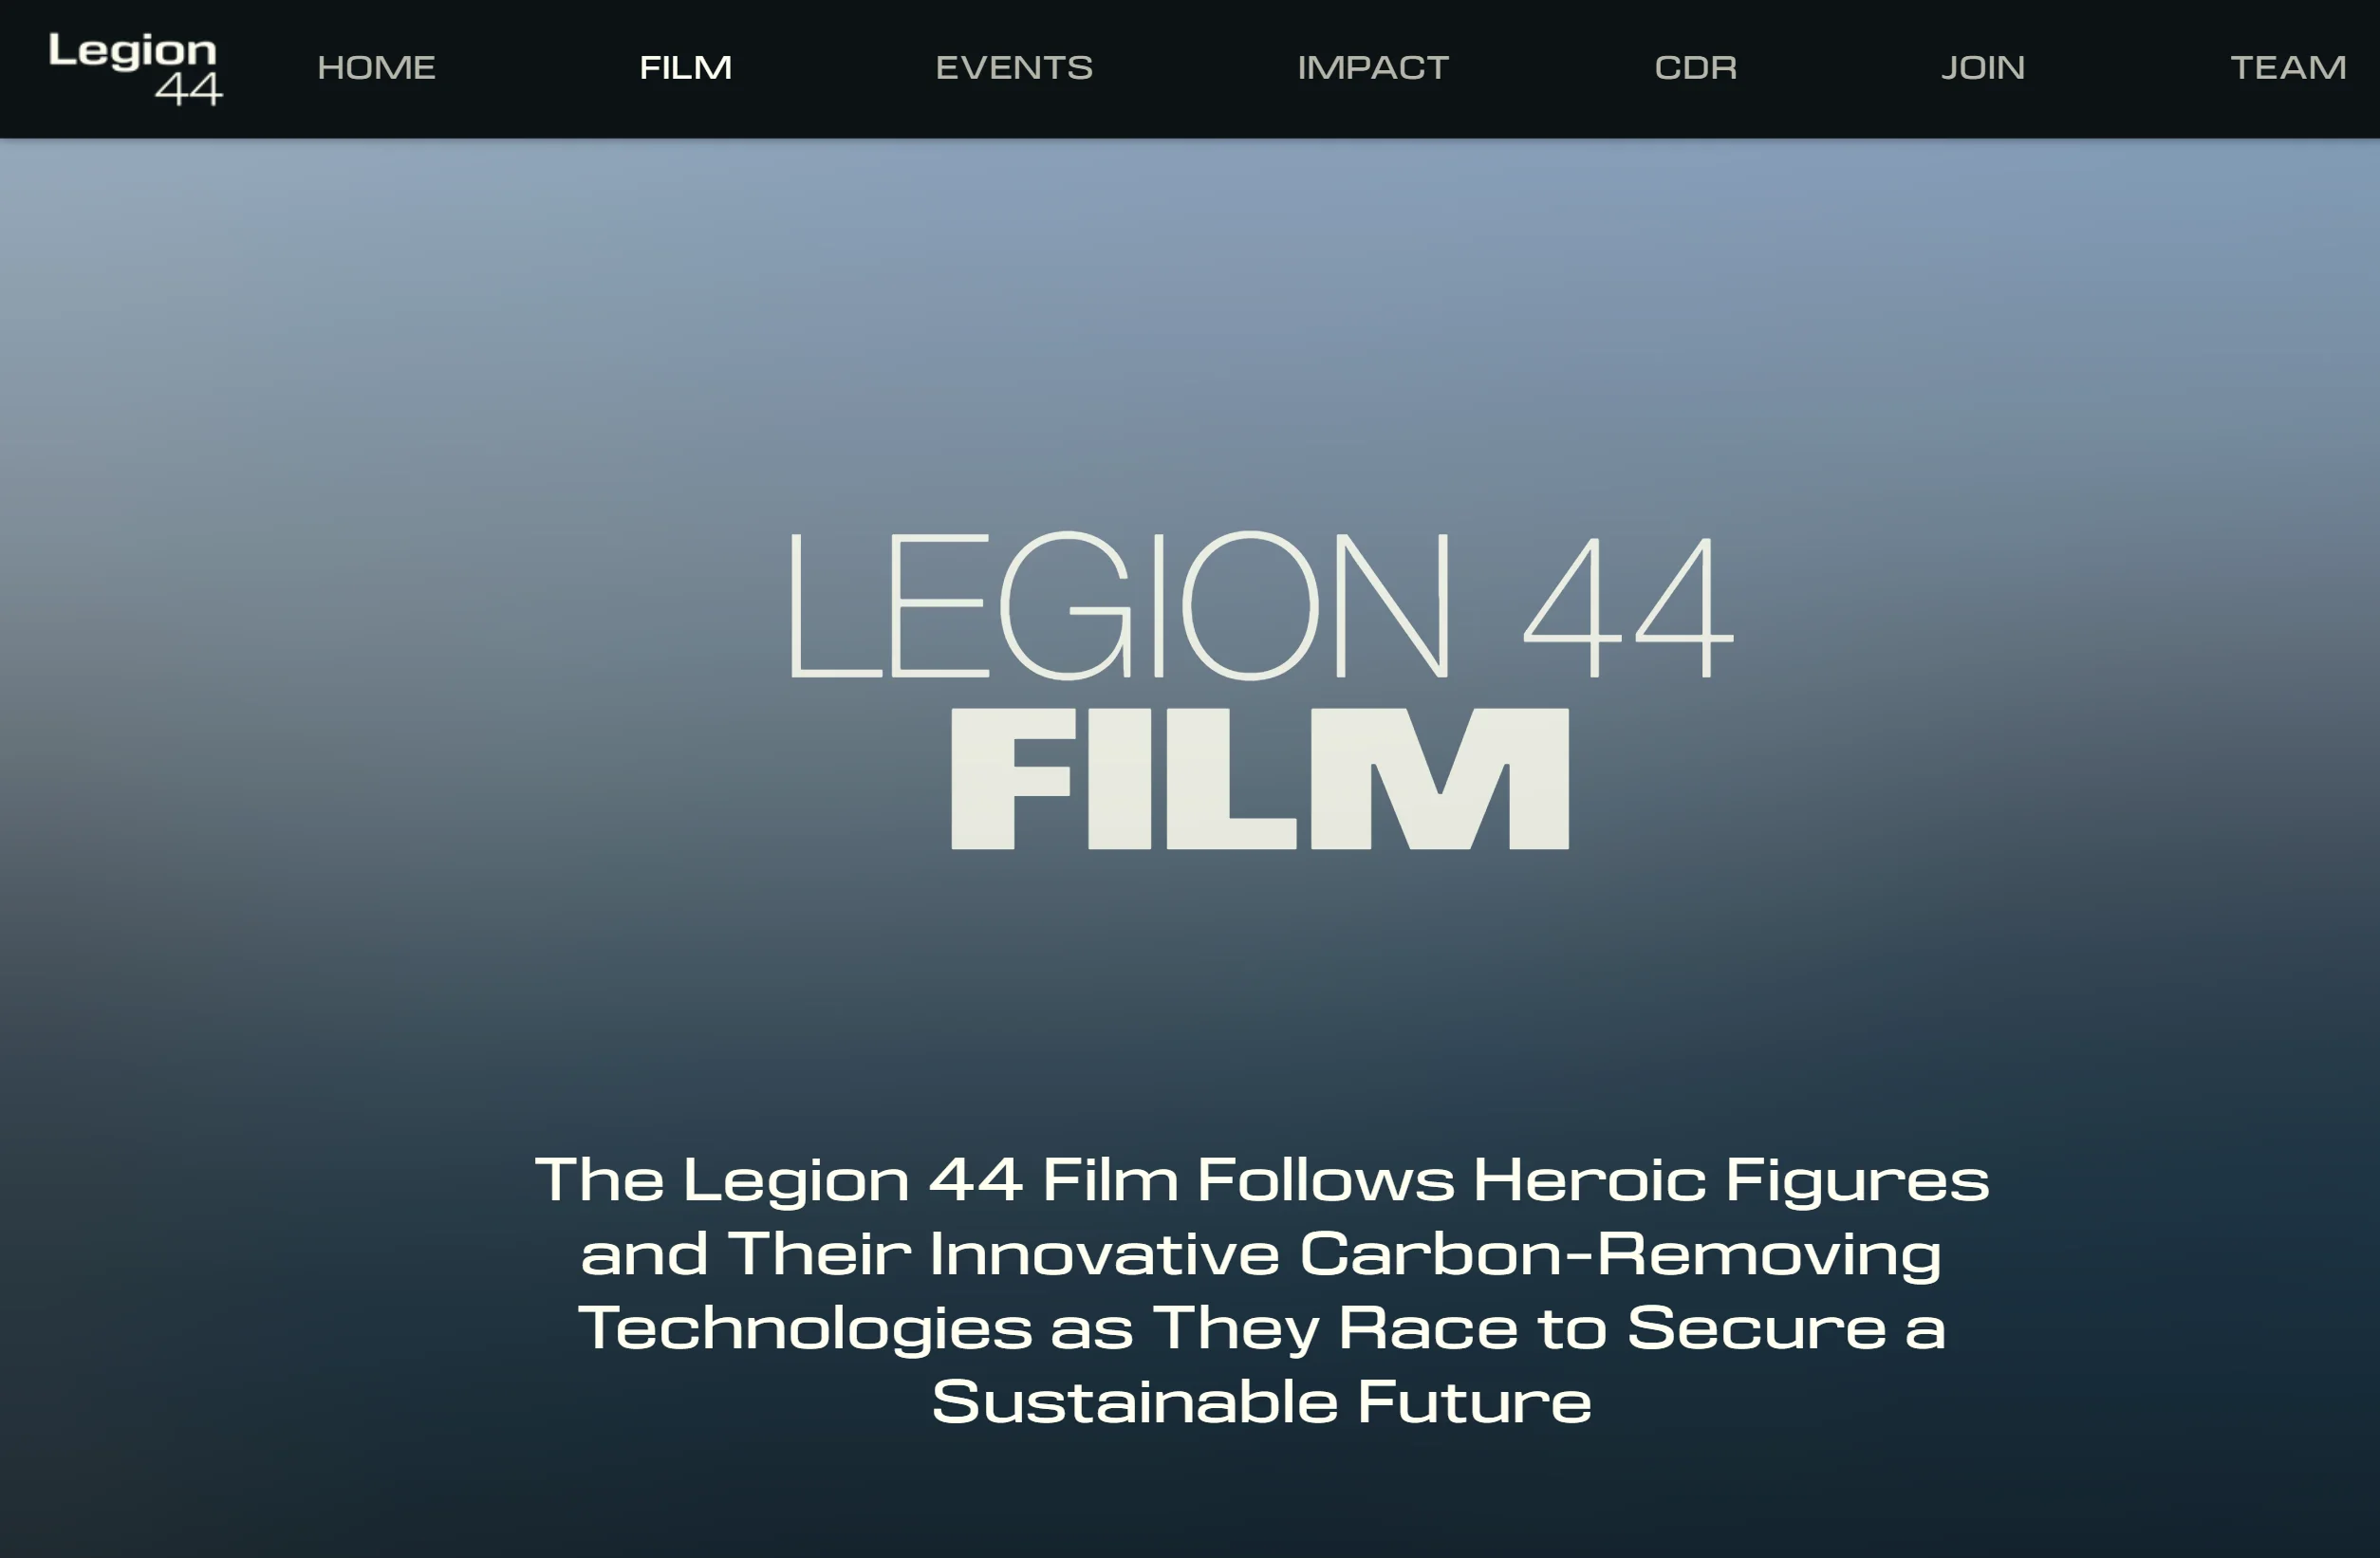Image resolution: width=2380 pixels, height=1558 pixels.
Task: Click tagline line 'Technologies as They Race'
Action: click(x=1262, y=1328)
